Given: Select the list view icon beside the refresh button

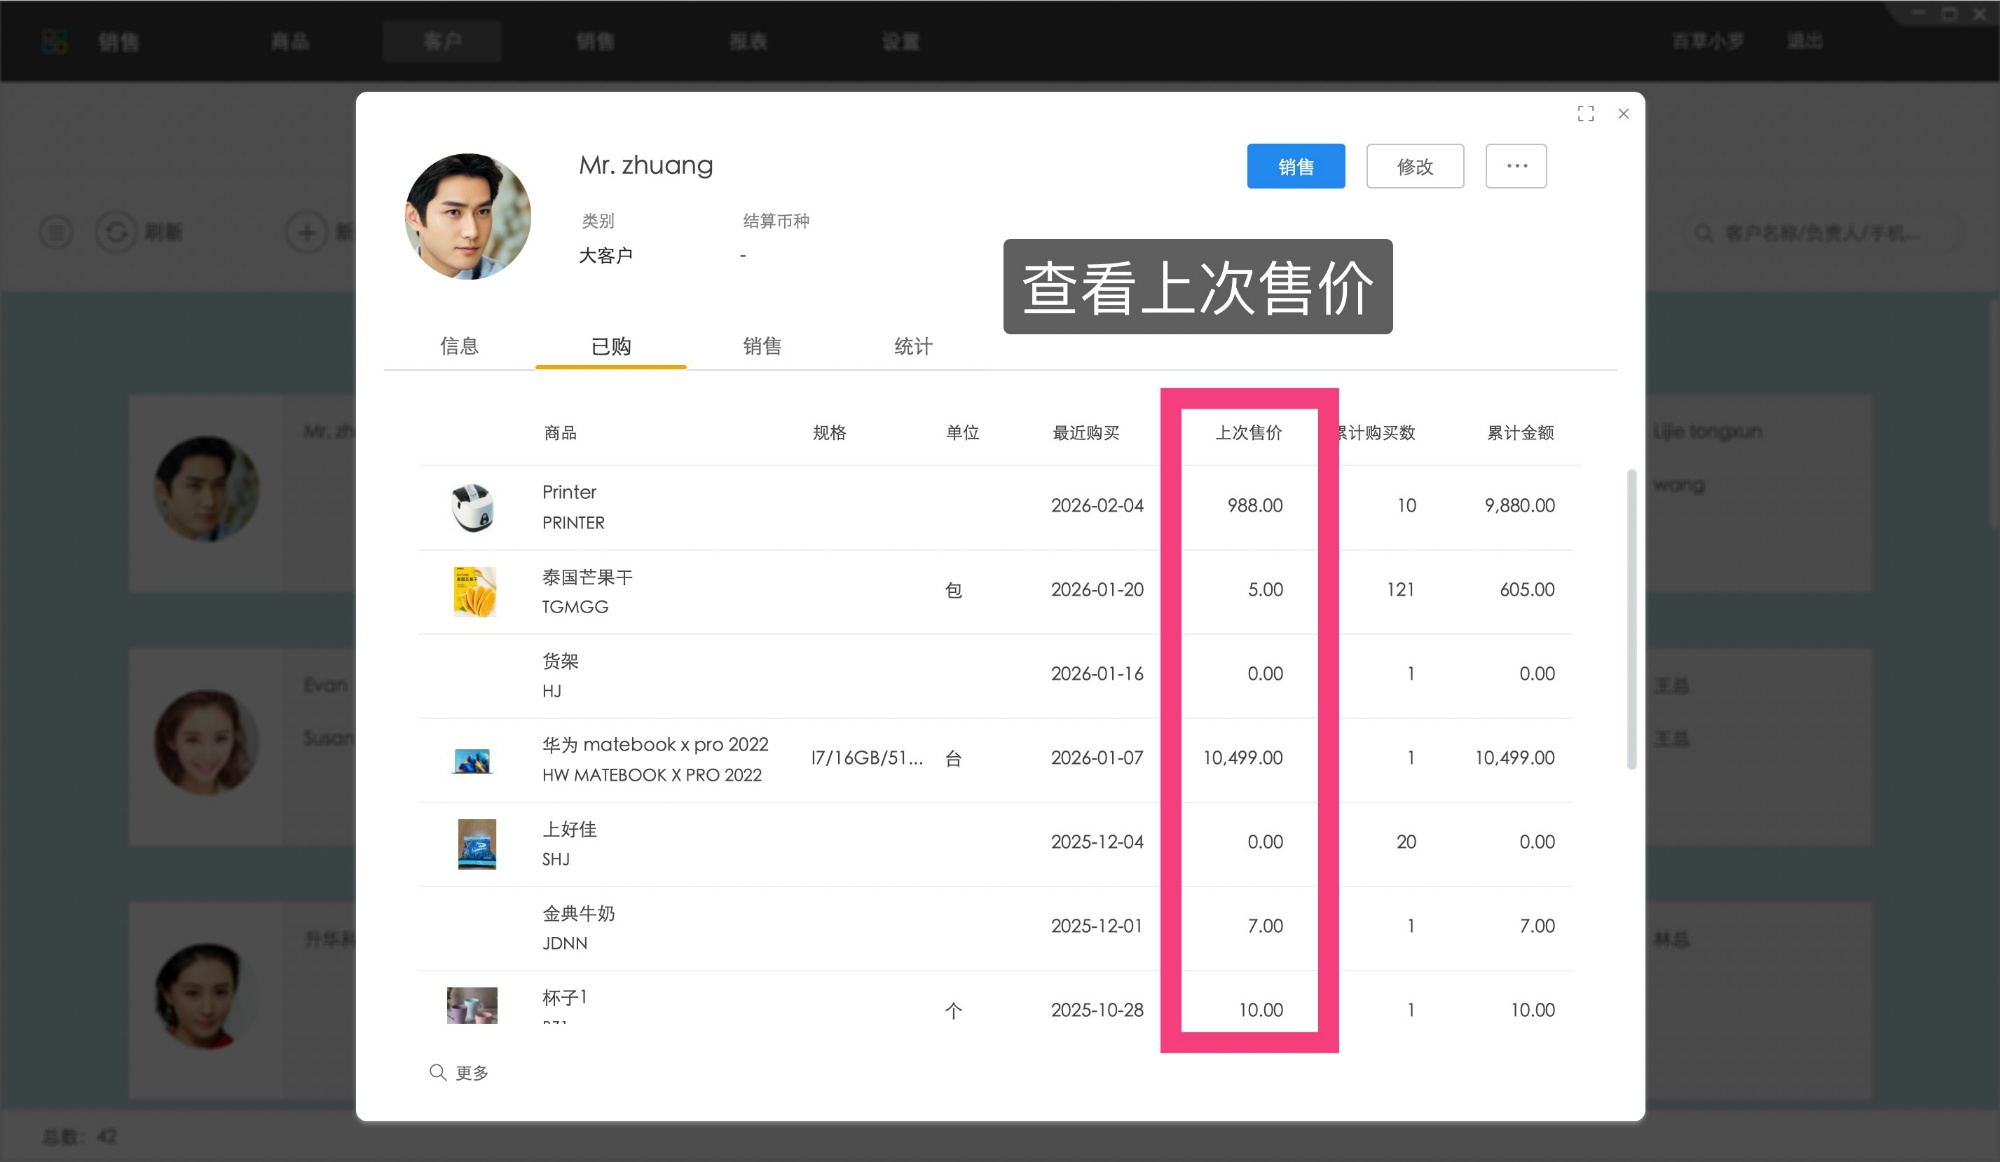Looking at the screenshot, I should (x=55, y=232).
